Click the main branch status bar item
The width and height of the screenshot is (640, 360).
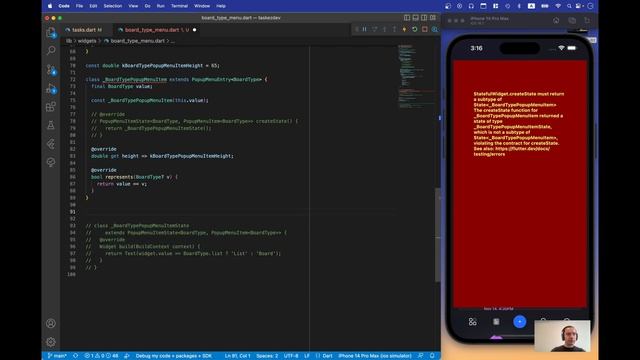coord(57,356)
